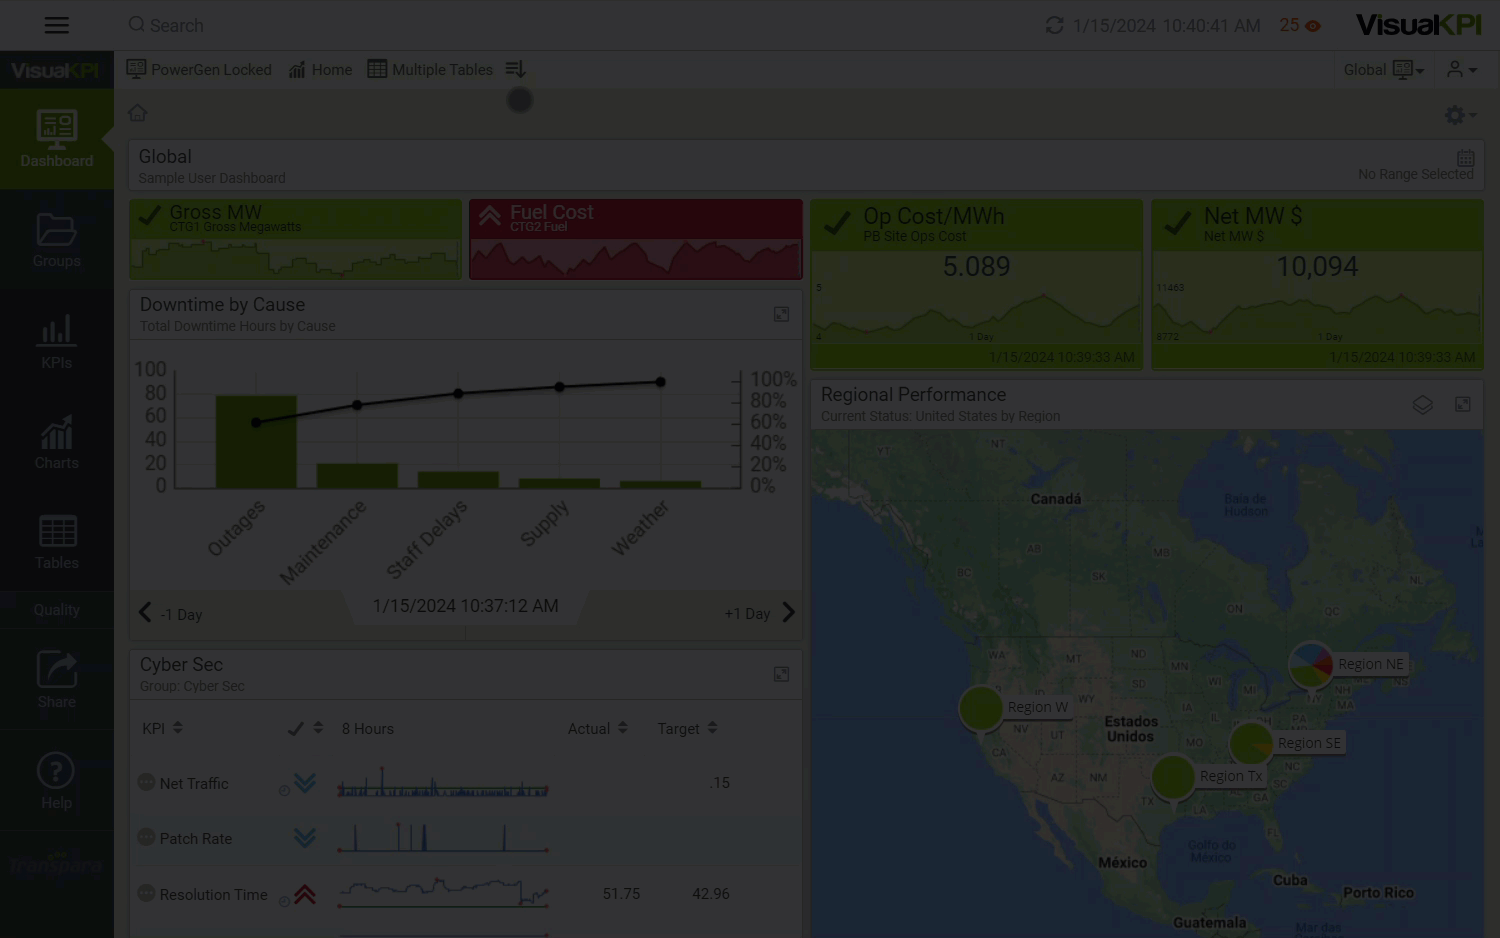
Task: Open the Share sidebar option
Action: tap(57, 680)
